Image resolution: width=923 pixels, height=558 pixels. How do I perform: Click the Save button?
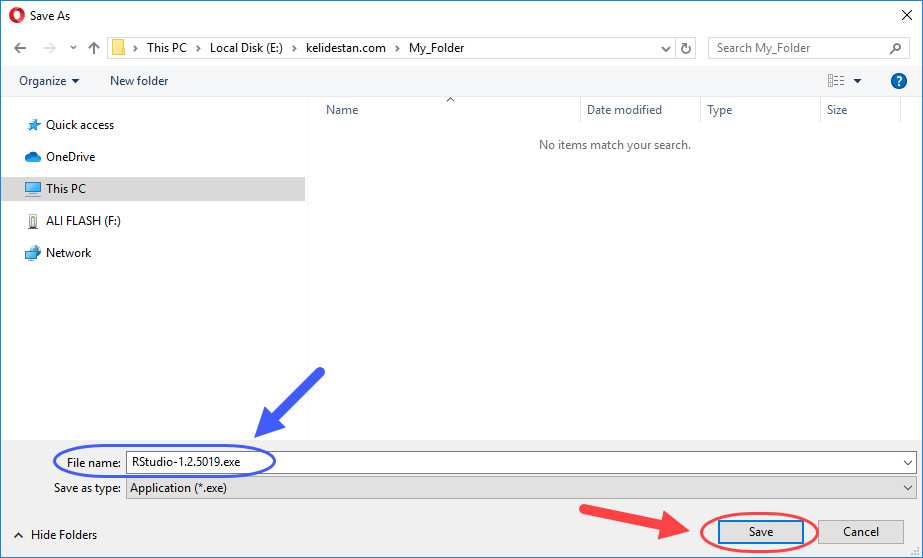click(761, 532)
